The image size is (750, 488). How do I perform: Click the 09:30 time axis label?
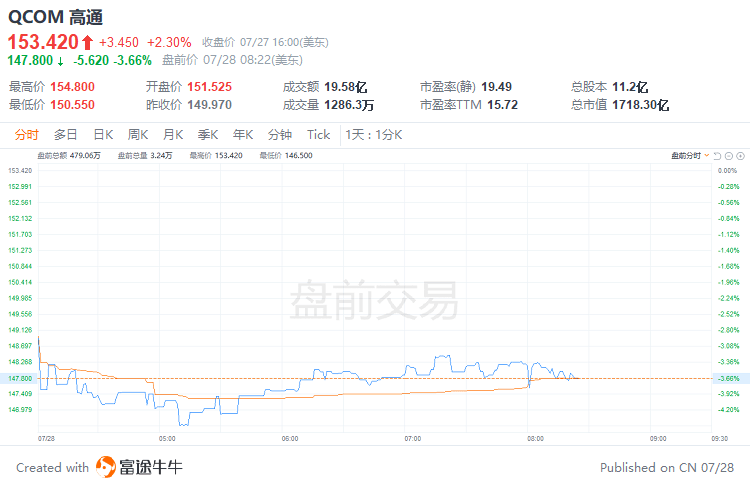click(719, 438)
